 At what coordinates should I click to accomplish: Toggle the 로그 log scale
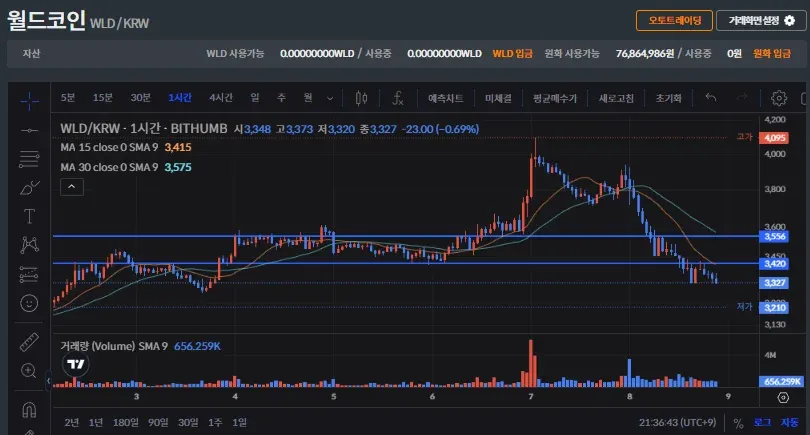(762, 423)
